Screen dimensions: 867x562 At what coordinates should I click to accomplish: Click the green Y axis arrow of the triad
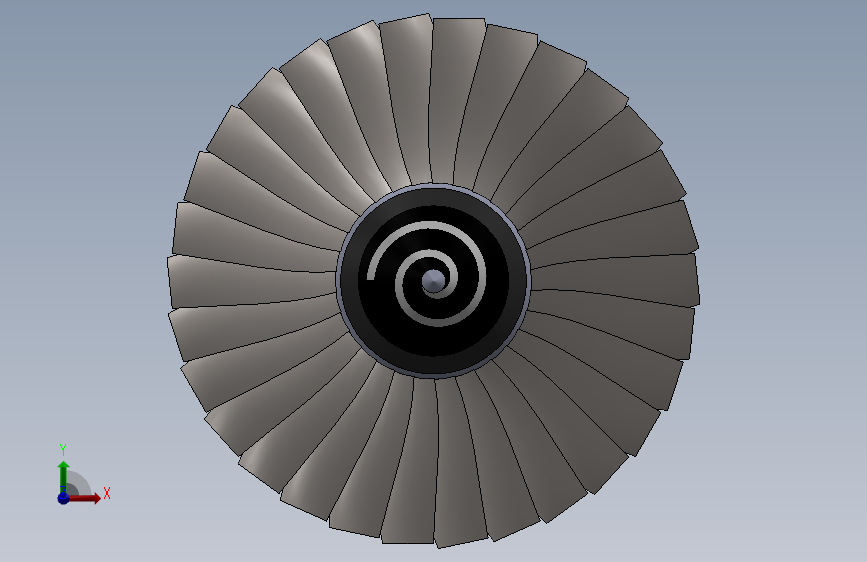tap(64, 476)
